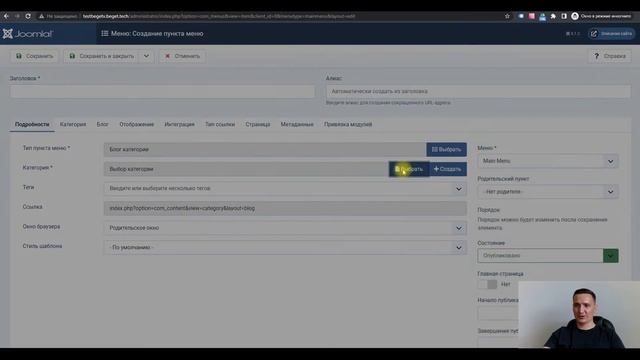The height and width of the screenshot is (360, 640).
Task: Click the Ссылка link field
Action: (x=285, y=208)
